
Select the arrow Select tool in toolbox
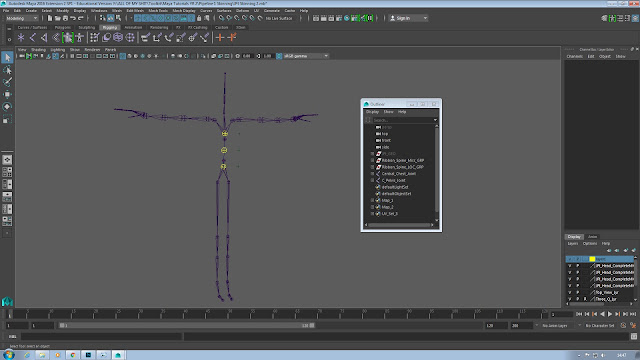[x=7, y=58]
